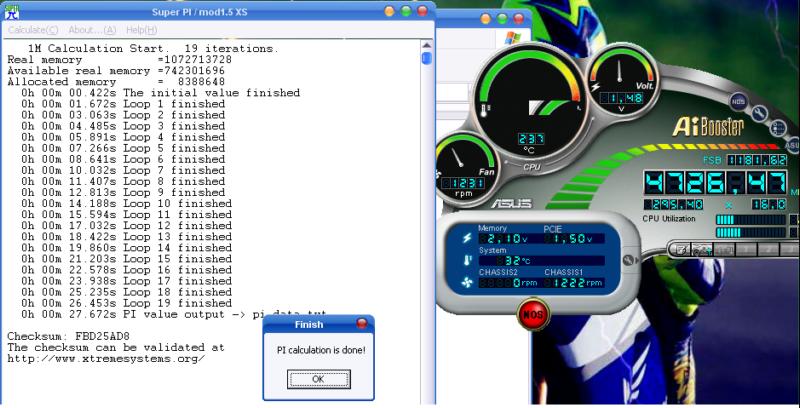
Task: Click the Allocated memory = 8388648 line
Action: click(116, 82)
